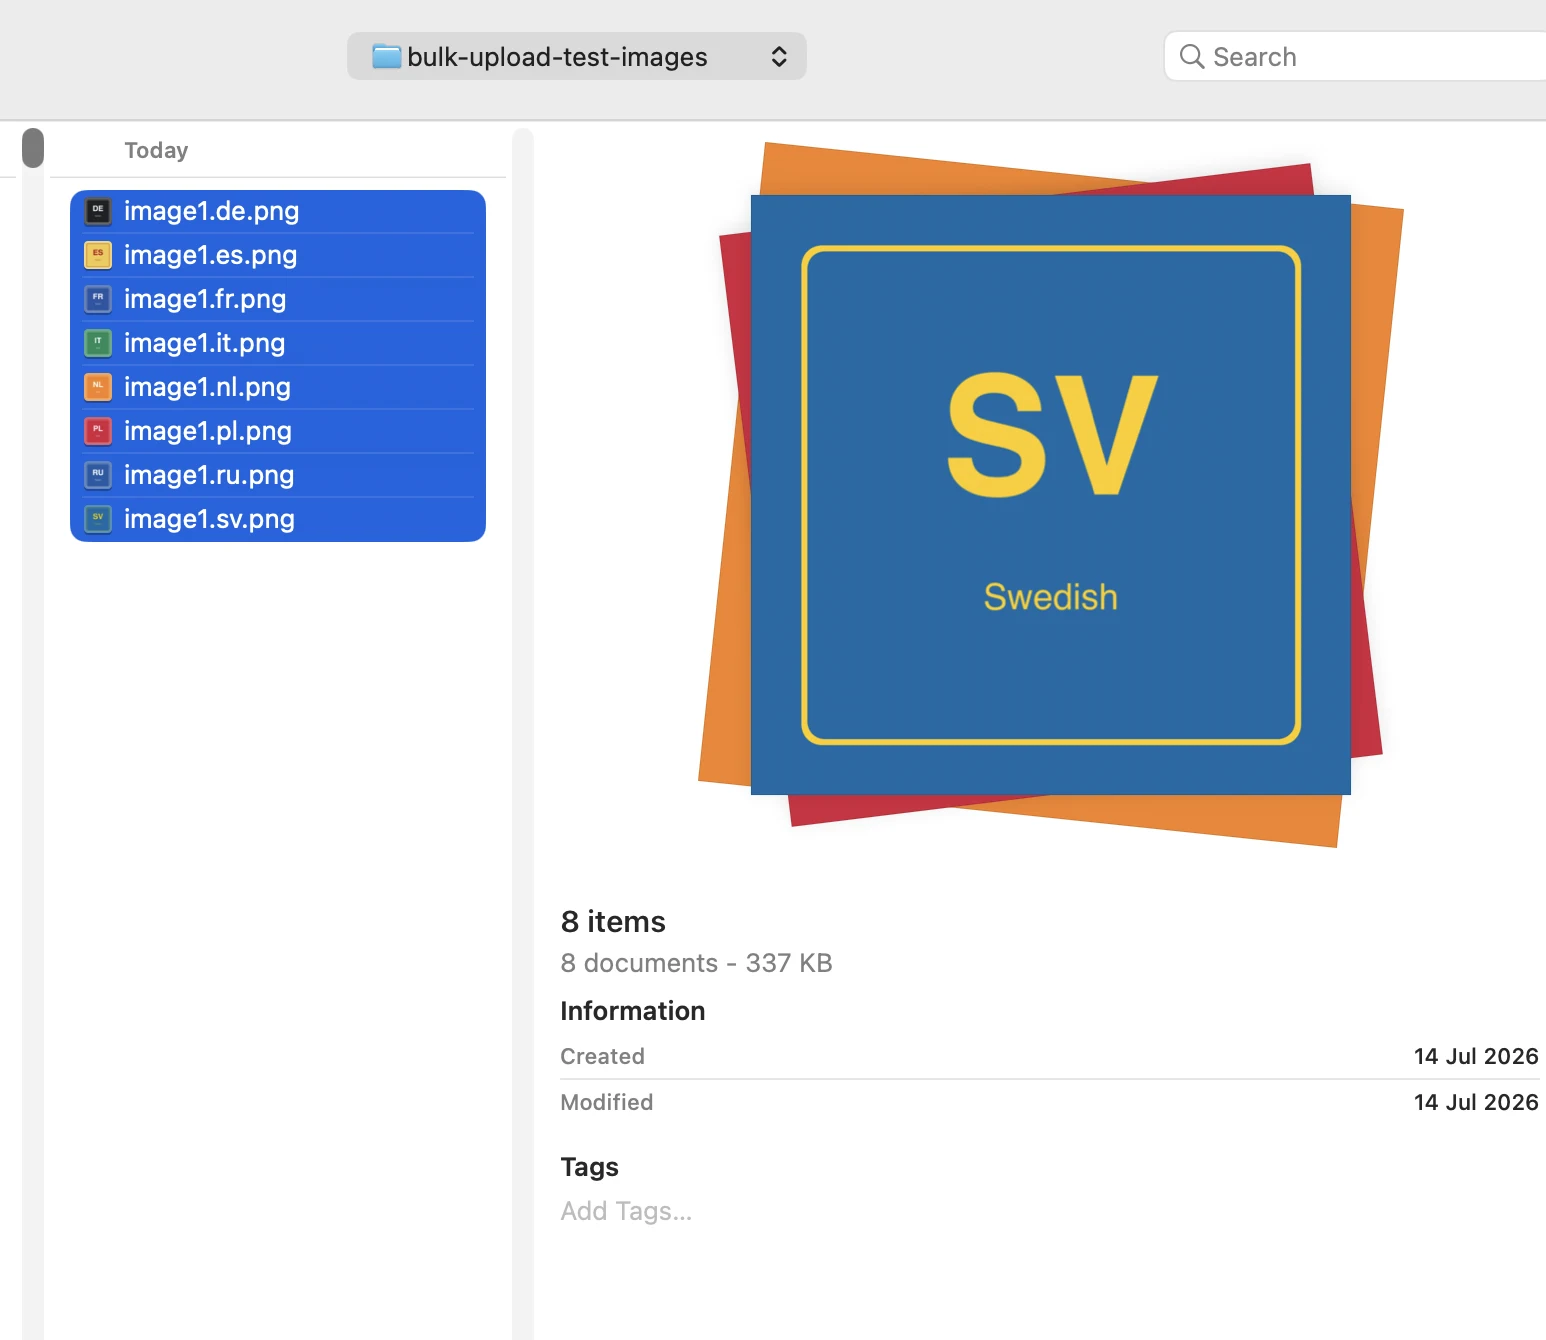
Task: Click the image1.es.png file icon
Action: pos(98,255)
